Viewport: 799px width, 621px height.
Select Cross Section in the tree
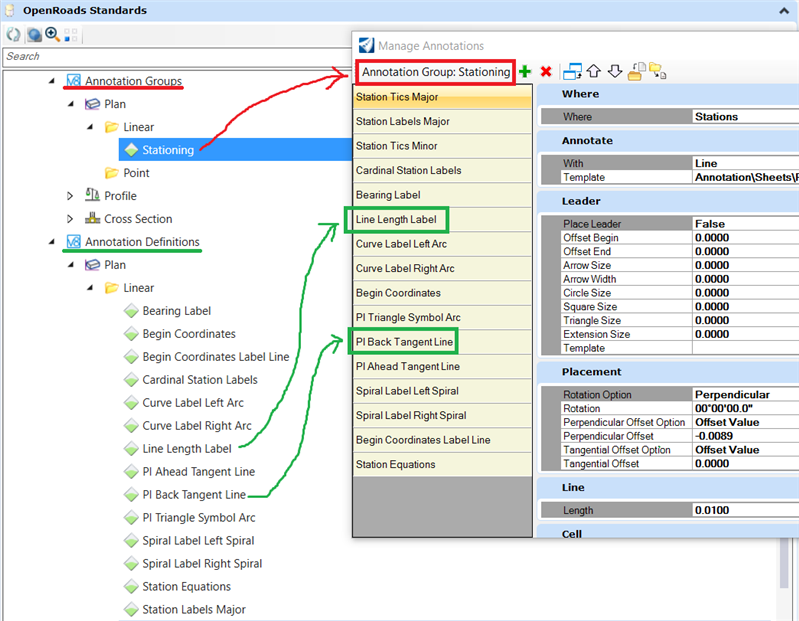tap(138, 219)
